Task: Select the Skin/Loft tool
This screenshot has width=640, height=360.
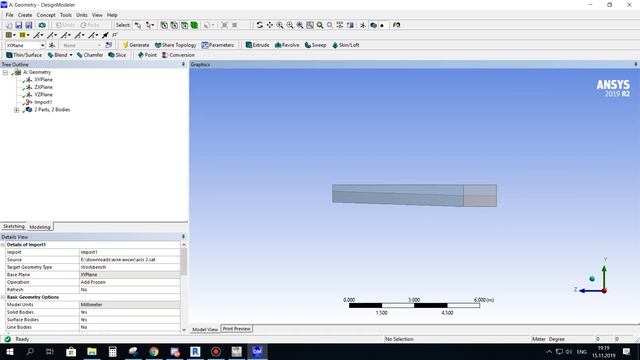Action: pos(346,45)
